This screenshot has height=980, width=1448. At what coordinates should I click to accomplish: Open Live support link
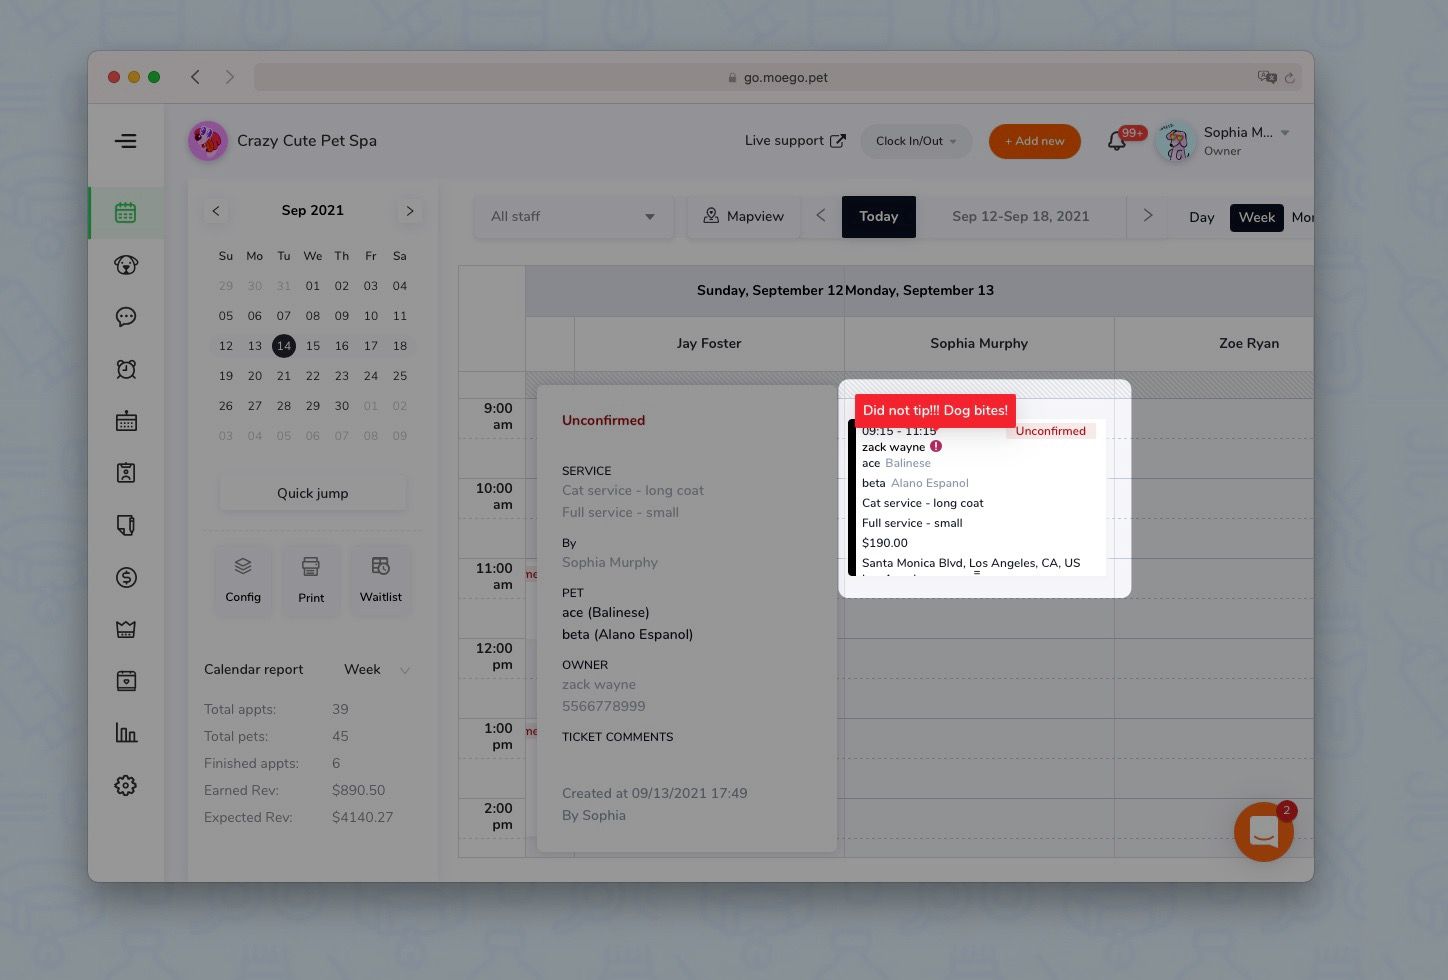[x=795, y=141]
